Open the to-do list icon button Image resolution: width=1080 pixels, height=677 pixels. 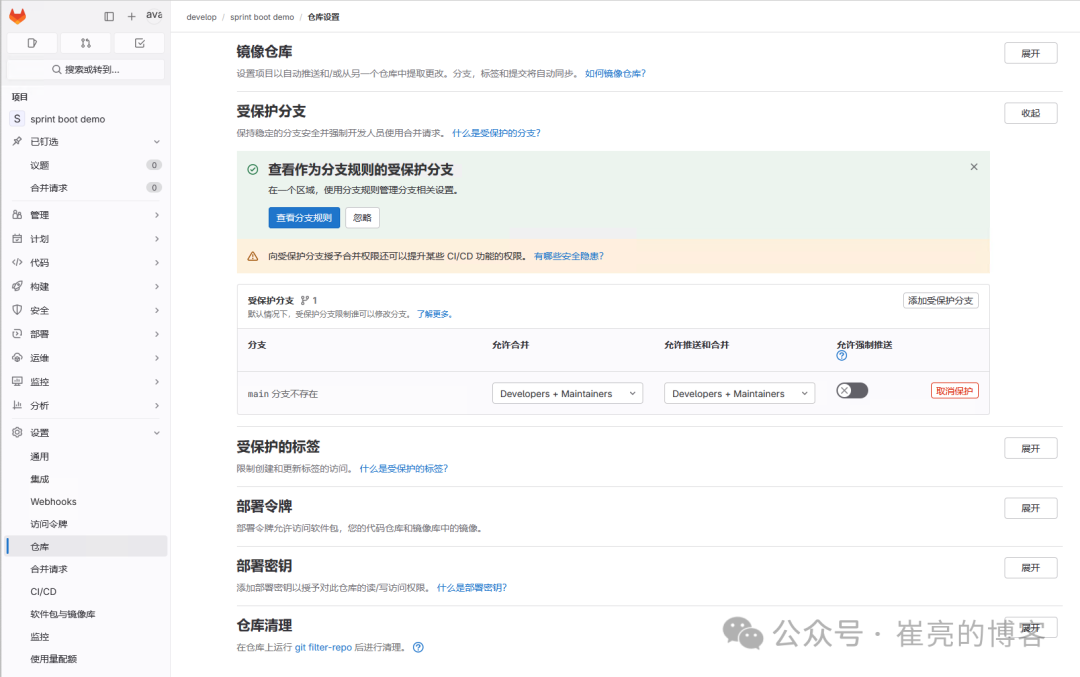coord(139,43)
